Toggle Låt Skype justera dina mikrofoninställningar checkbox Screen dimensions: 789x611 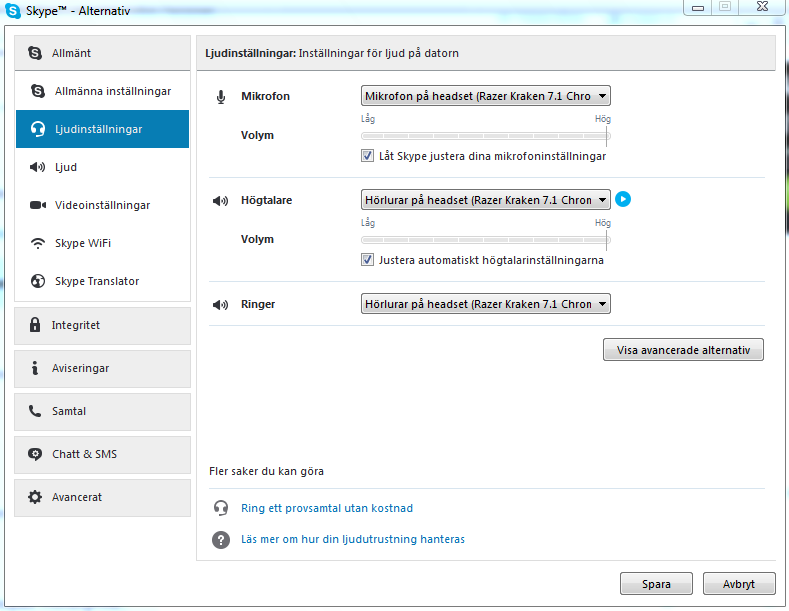(367, 156)
